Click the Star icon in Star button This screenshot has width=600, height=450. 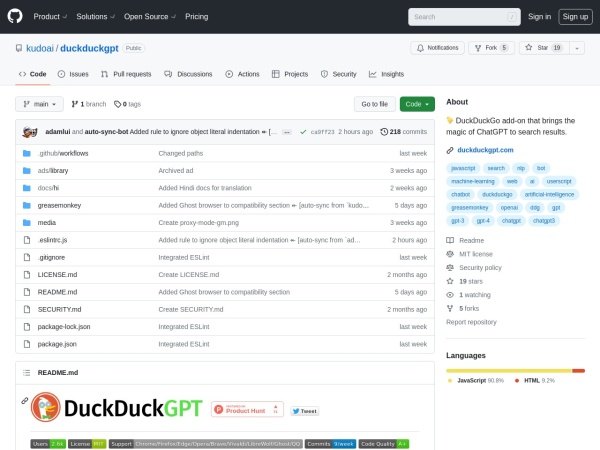pos(529,47)
